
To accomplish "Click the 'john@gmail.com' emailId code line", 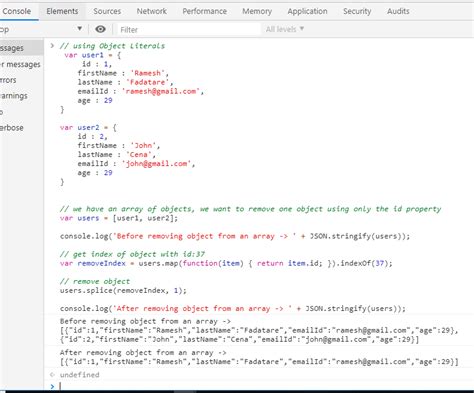I will 136,164.
